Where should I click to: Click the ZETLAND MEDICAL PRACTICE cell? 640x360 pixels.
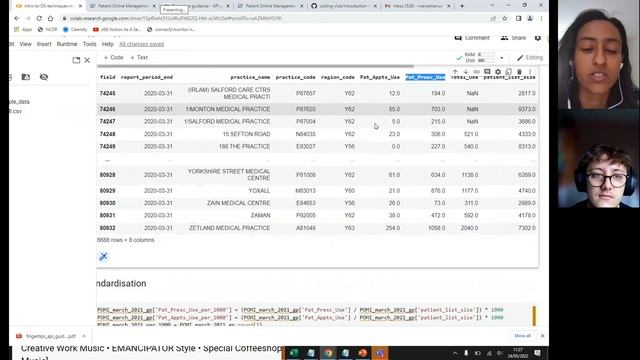229,228
